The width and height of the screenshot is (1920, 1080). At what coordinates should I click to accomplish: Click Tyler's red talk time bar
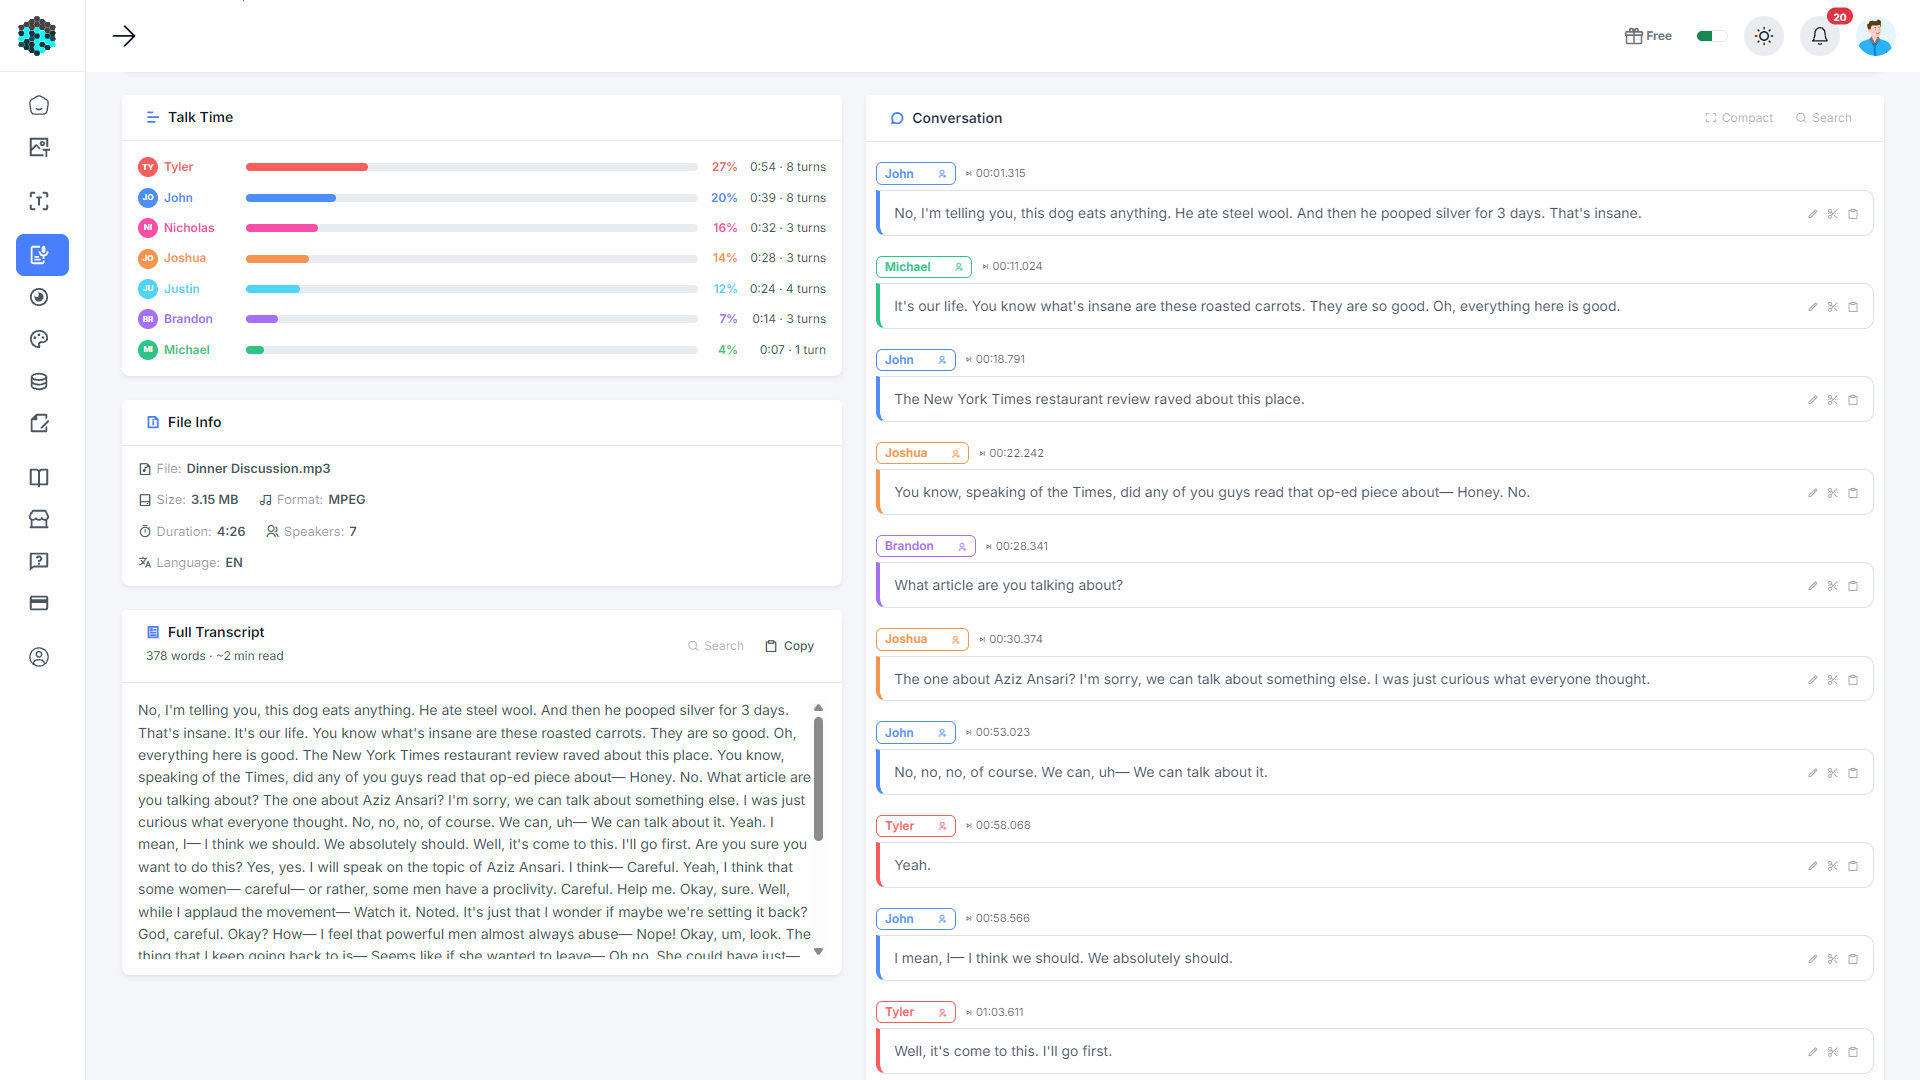point(306,167)
